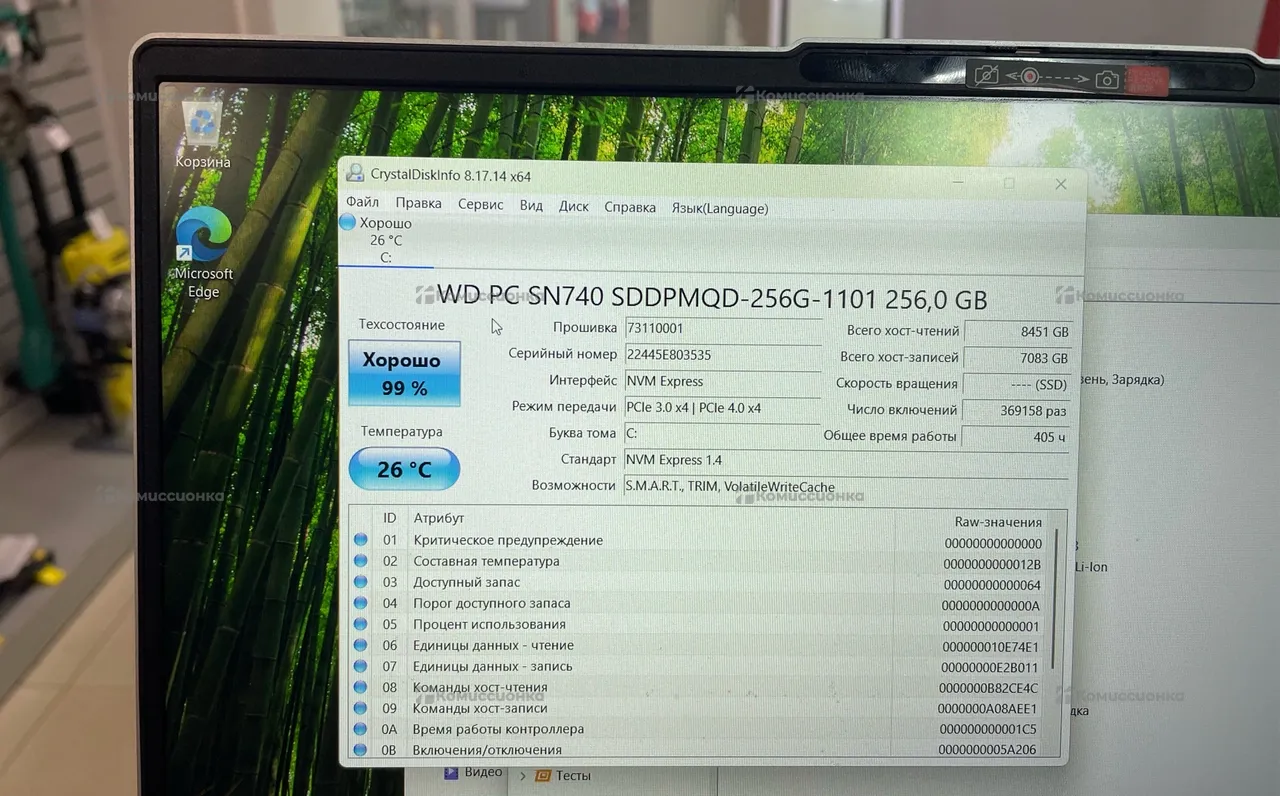This screenshot has width=1280, height=796.
Task: Click the Тесты folder icon
Action: point(543,775)
